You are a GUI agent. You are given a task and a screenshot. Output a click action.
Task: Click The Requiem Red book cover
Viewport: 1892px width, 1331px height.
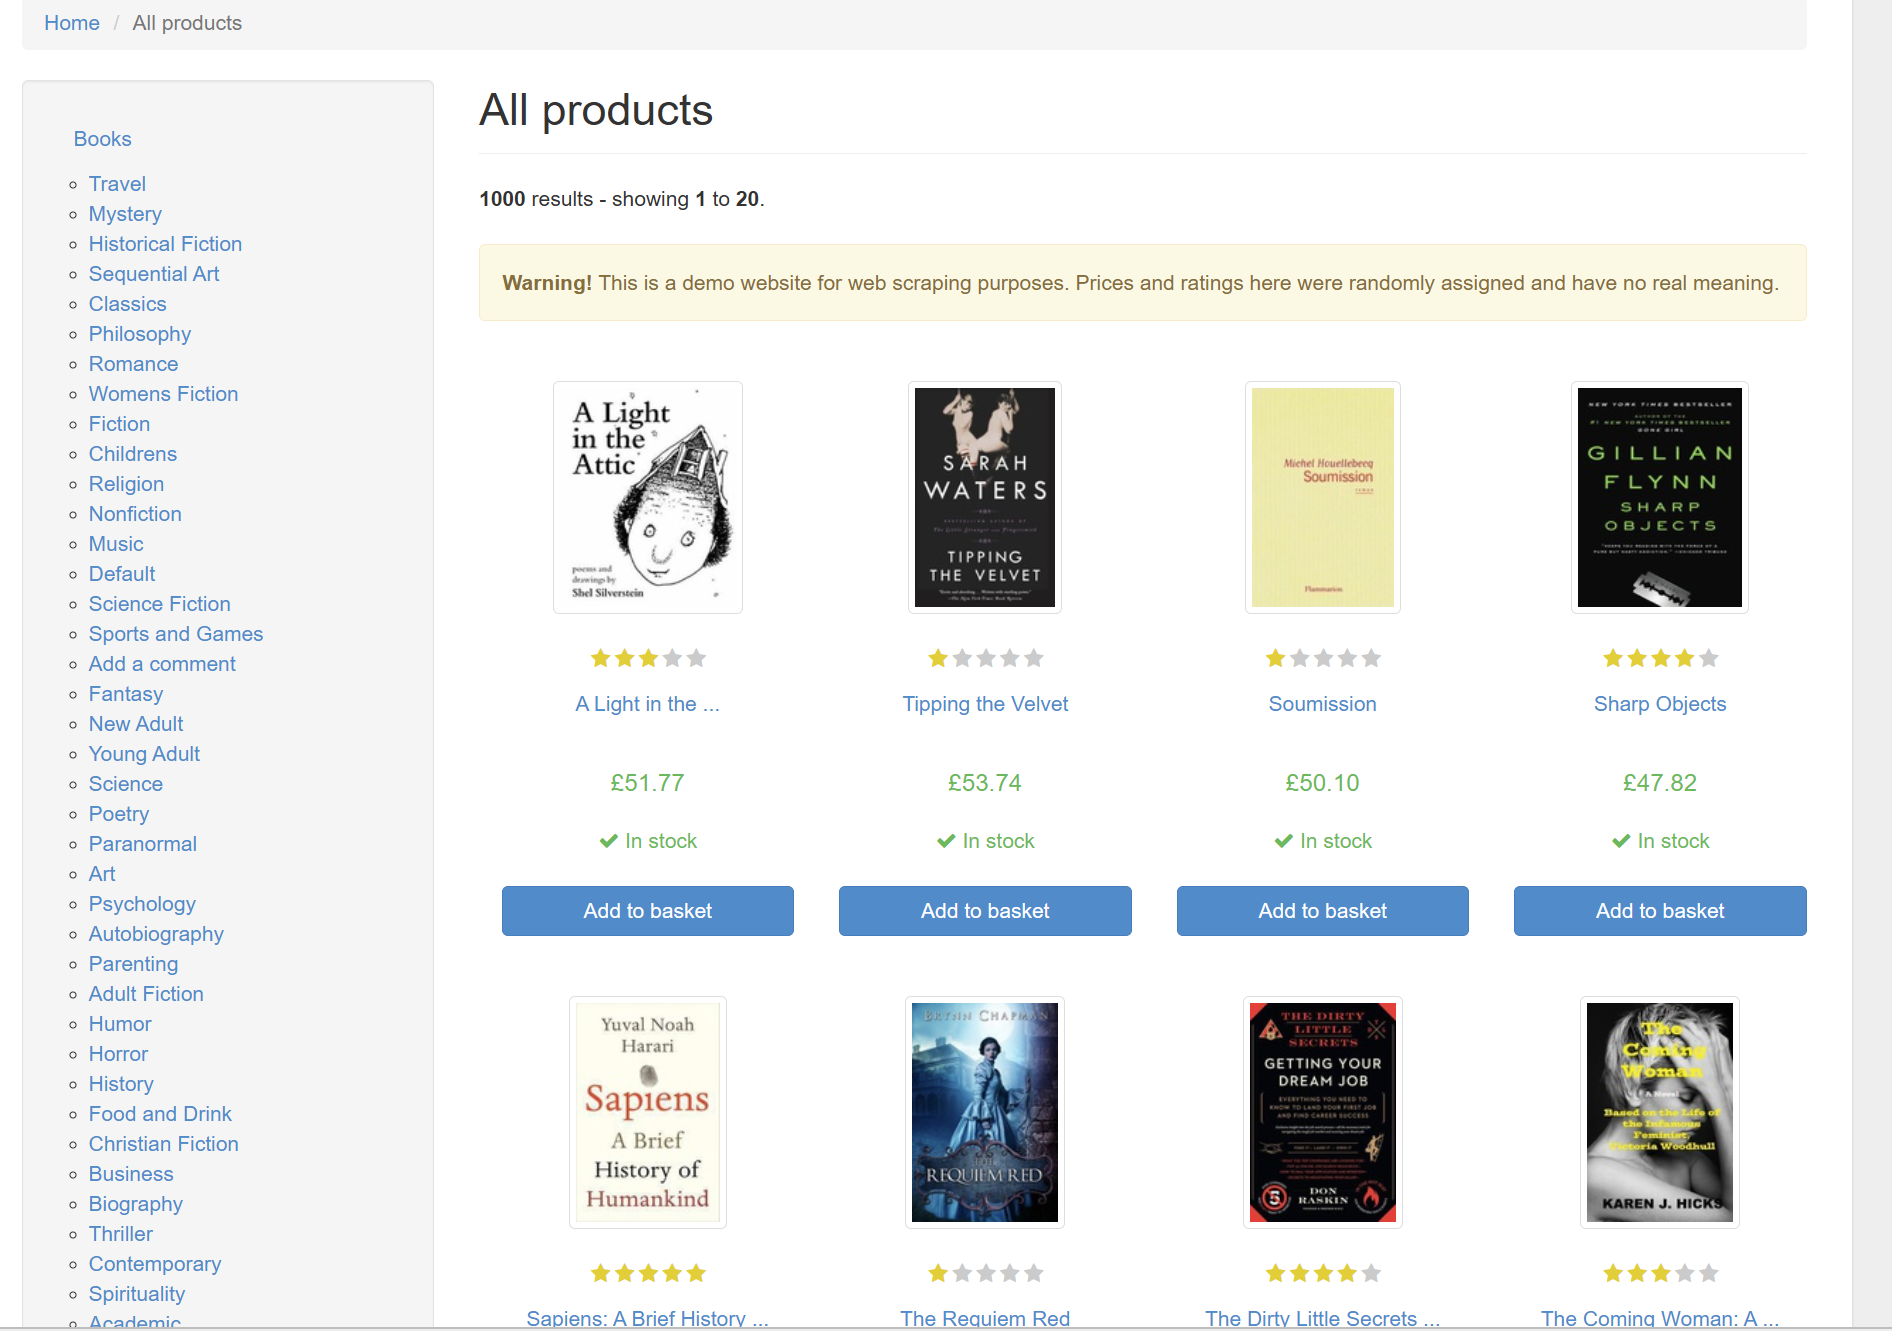tap(985, 1112)
